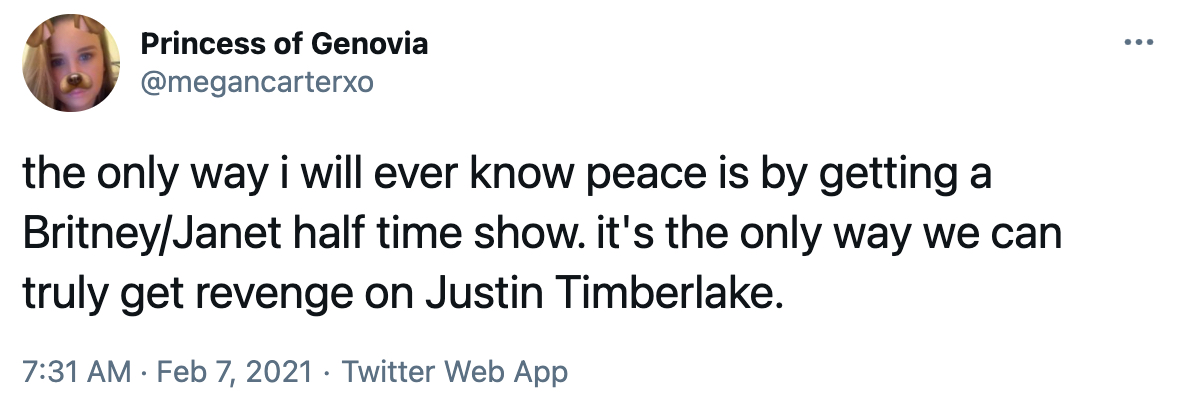This screenshot has height=414, width=1182.
Task: Open the Twitter Web App source link
Action: coord(455,373)
